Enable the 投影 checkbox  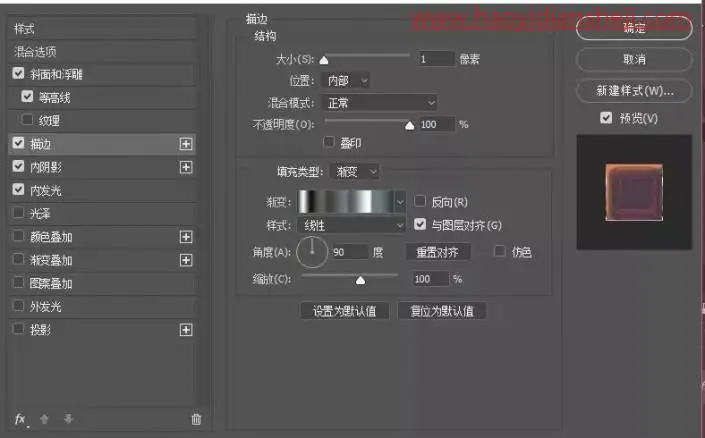coord(18,329)
